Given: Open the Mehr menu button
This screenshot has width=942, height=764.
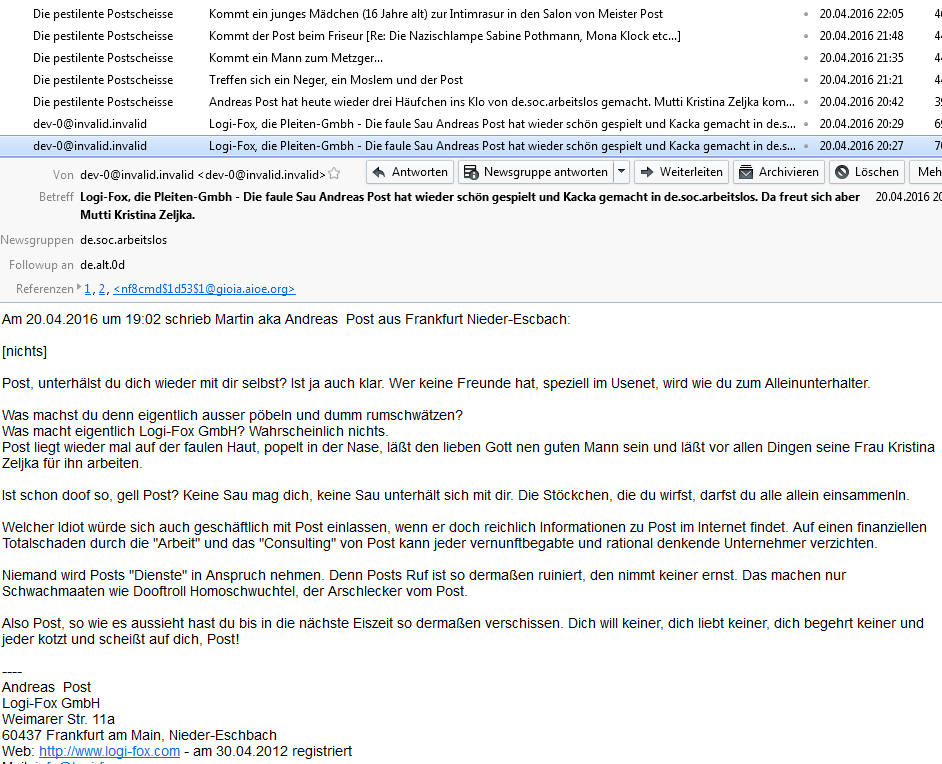Looking at the screenshot, I should pos(926,172).
